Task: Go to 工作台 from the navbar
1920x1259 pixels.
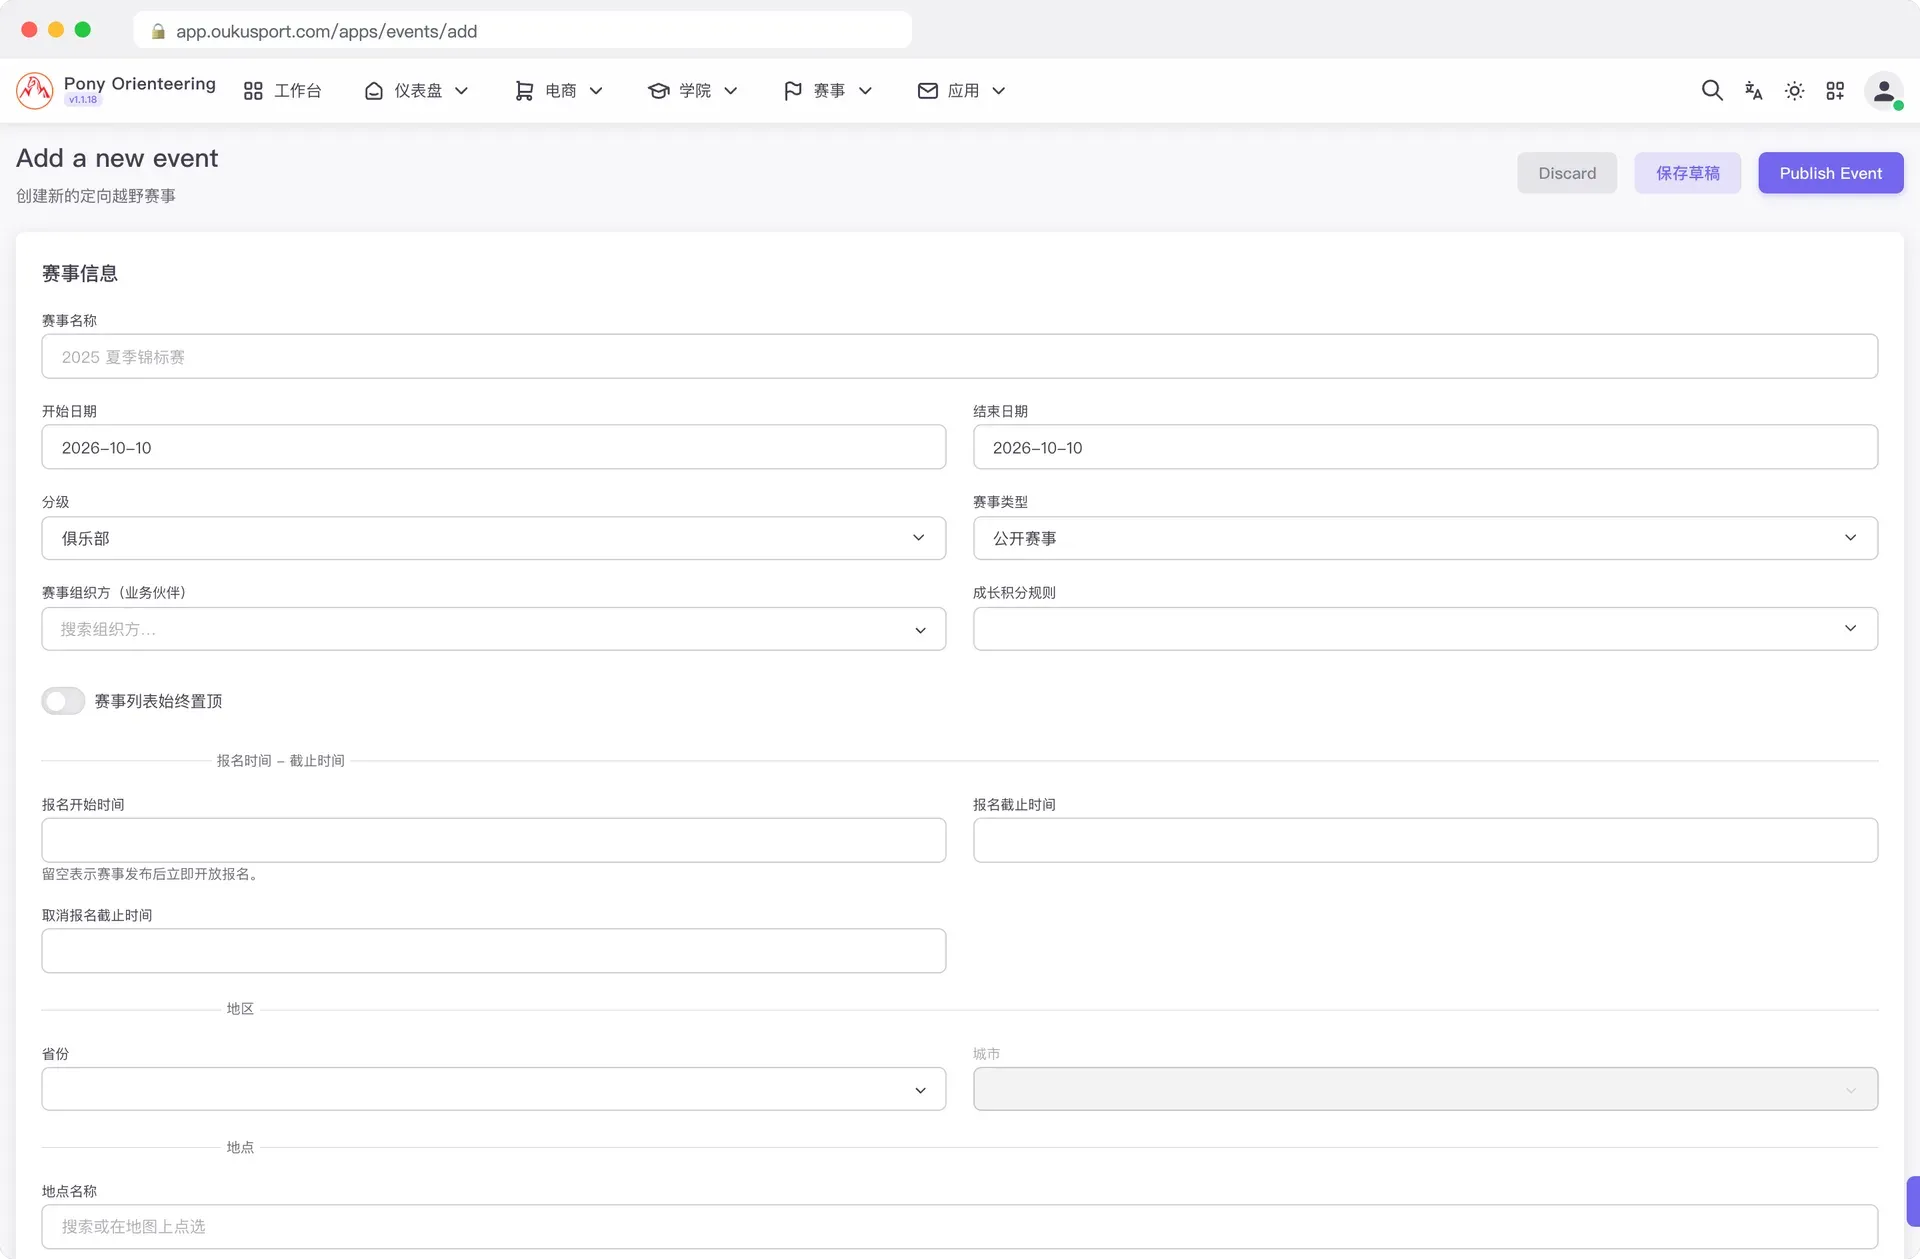Action: [283, 91]
